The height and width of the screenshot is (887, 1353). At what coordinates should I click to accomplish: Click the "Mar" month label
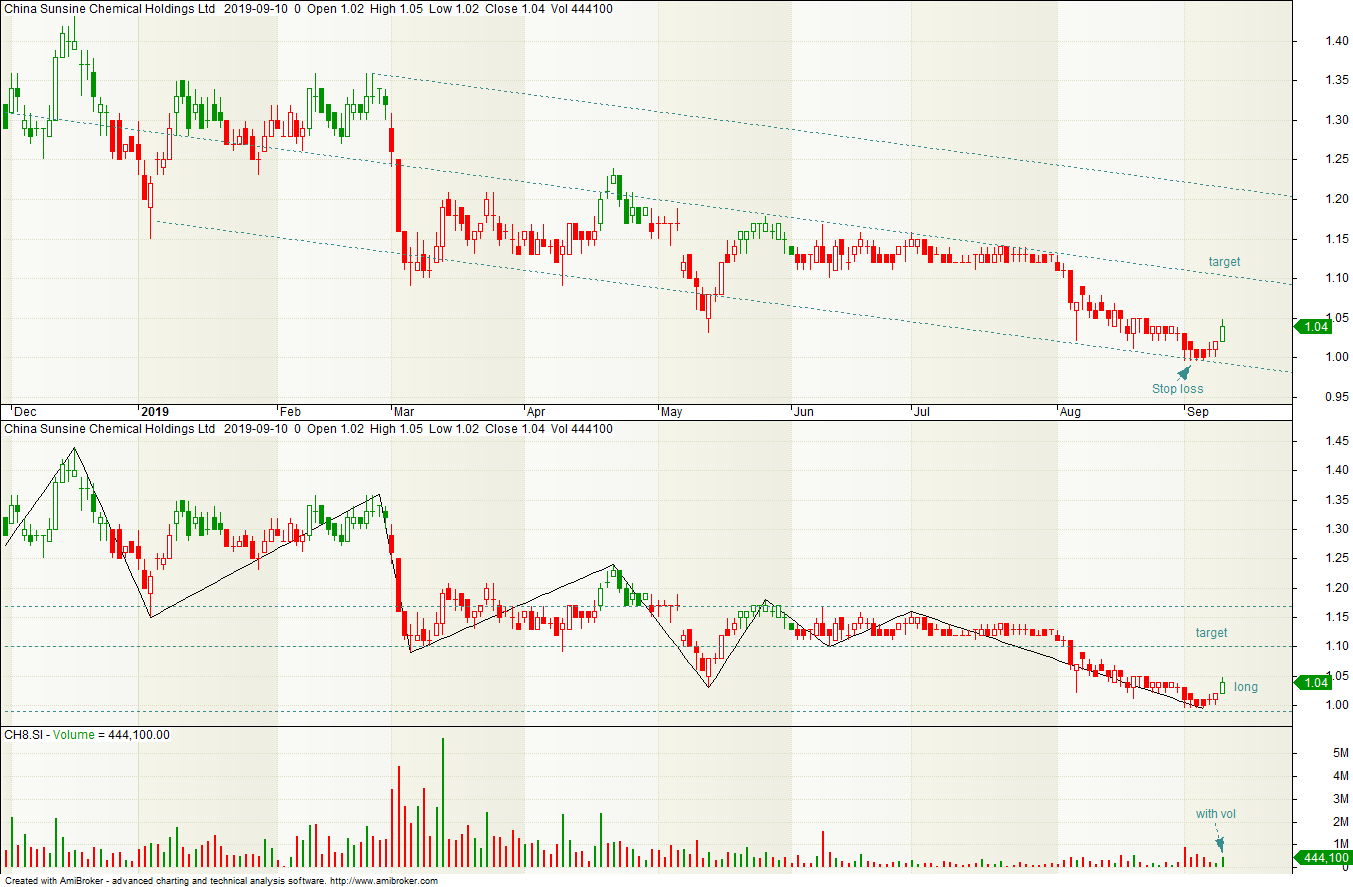point(404,412)
